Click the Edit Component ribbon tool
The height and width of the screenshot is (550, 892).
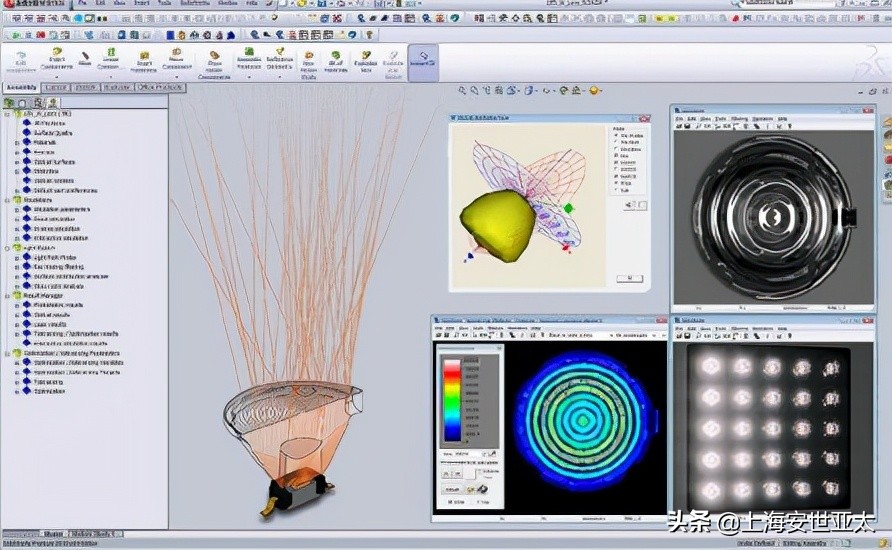21,63
